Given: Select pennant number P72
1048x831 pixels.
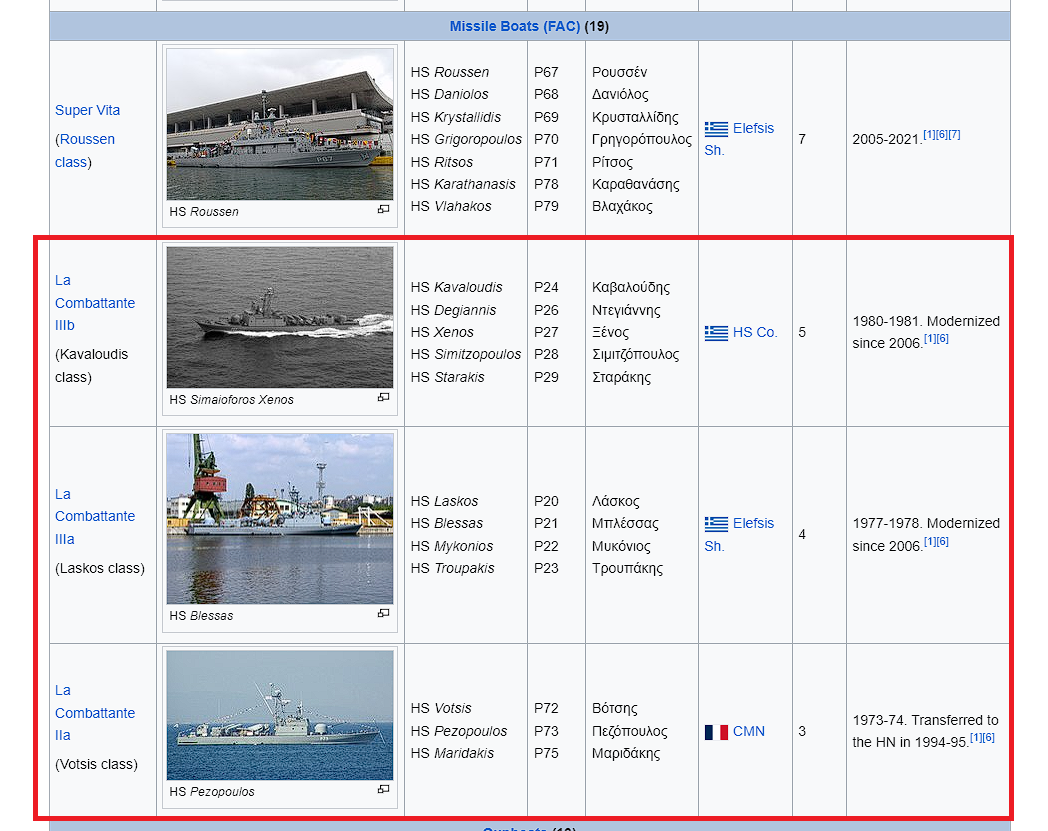Looking at the screenshot, I should point(546,708).
